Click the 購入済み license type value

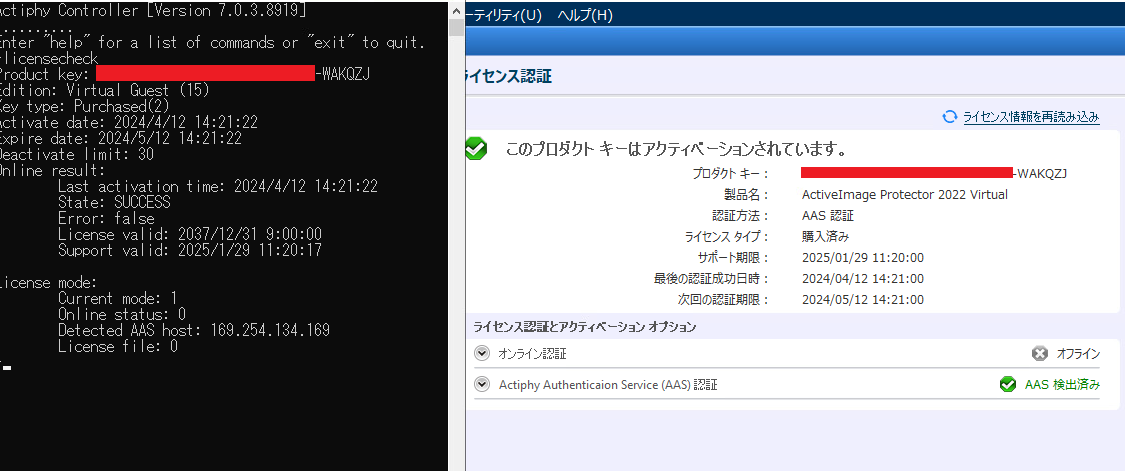tap(825, 236)
